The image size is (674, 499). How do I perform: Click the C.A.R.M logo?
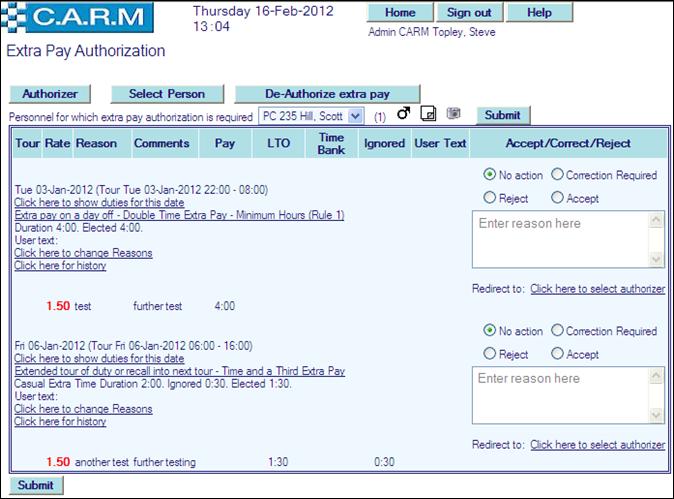pos(80,17)
